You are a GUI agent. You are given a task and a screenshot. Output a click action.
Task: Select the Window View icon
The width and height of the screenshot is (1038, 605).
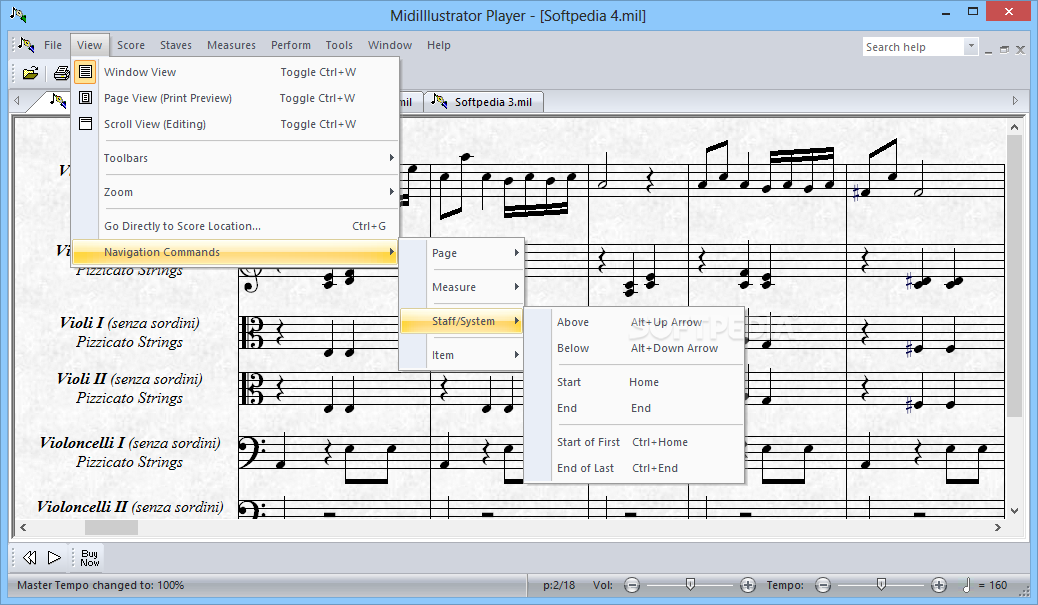point(85,71)
